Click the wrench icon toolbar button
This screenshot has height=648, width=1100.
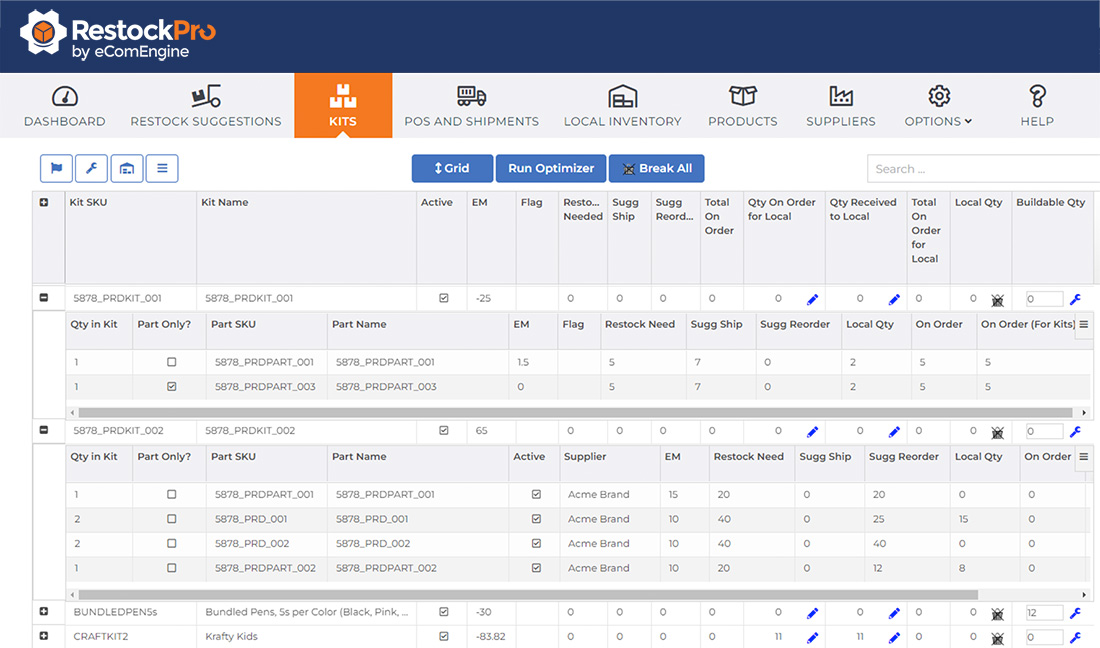click(x=91, y=169)
